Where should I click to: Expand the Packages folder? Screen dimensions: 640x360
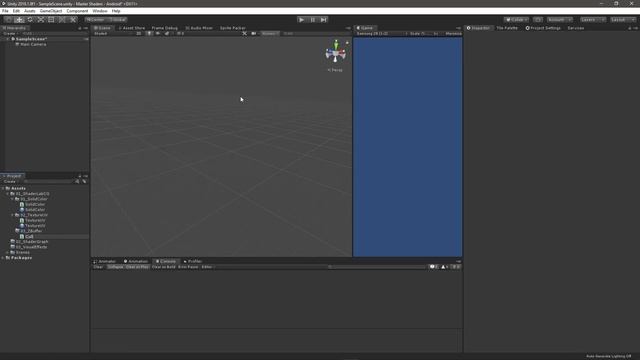tap(3, 258)
